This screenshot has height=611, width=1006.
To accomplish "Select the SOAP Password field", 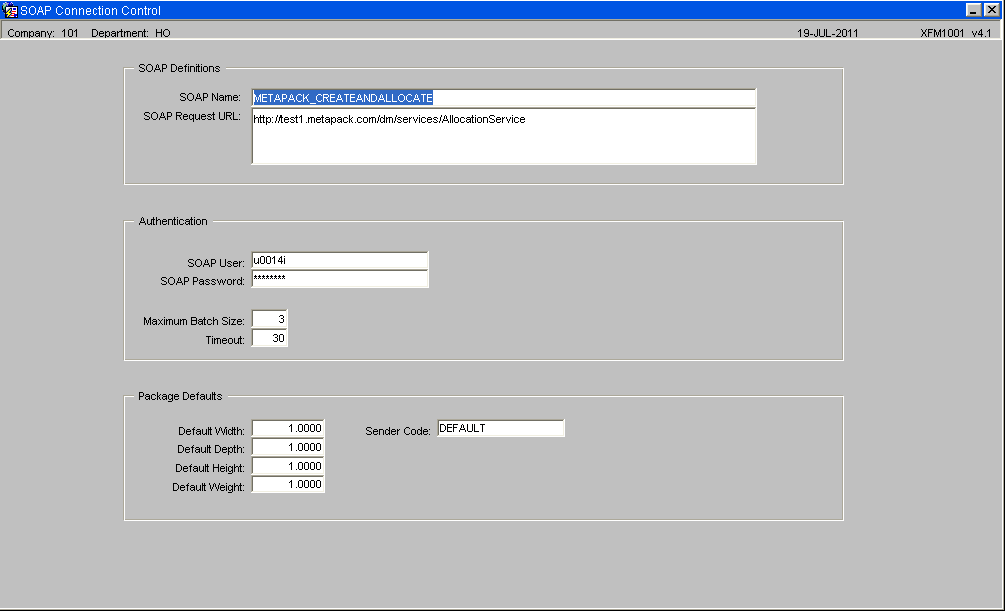I will coord(339,279).
